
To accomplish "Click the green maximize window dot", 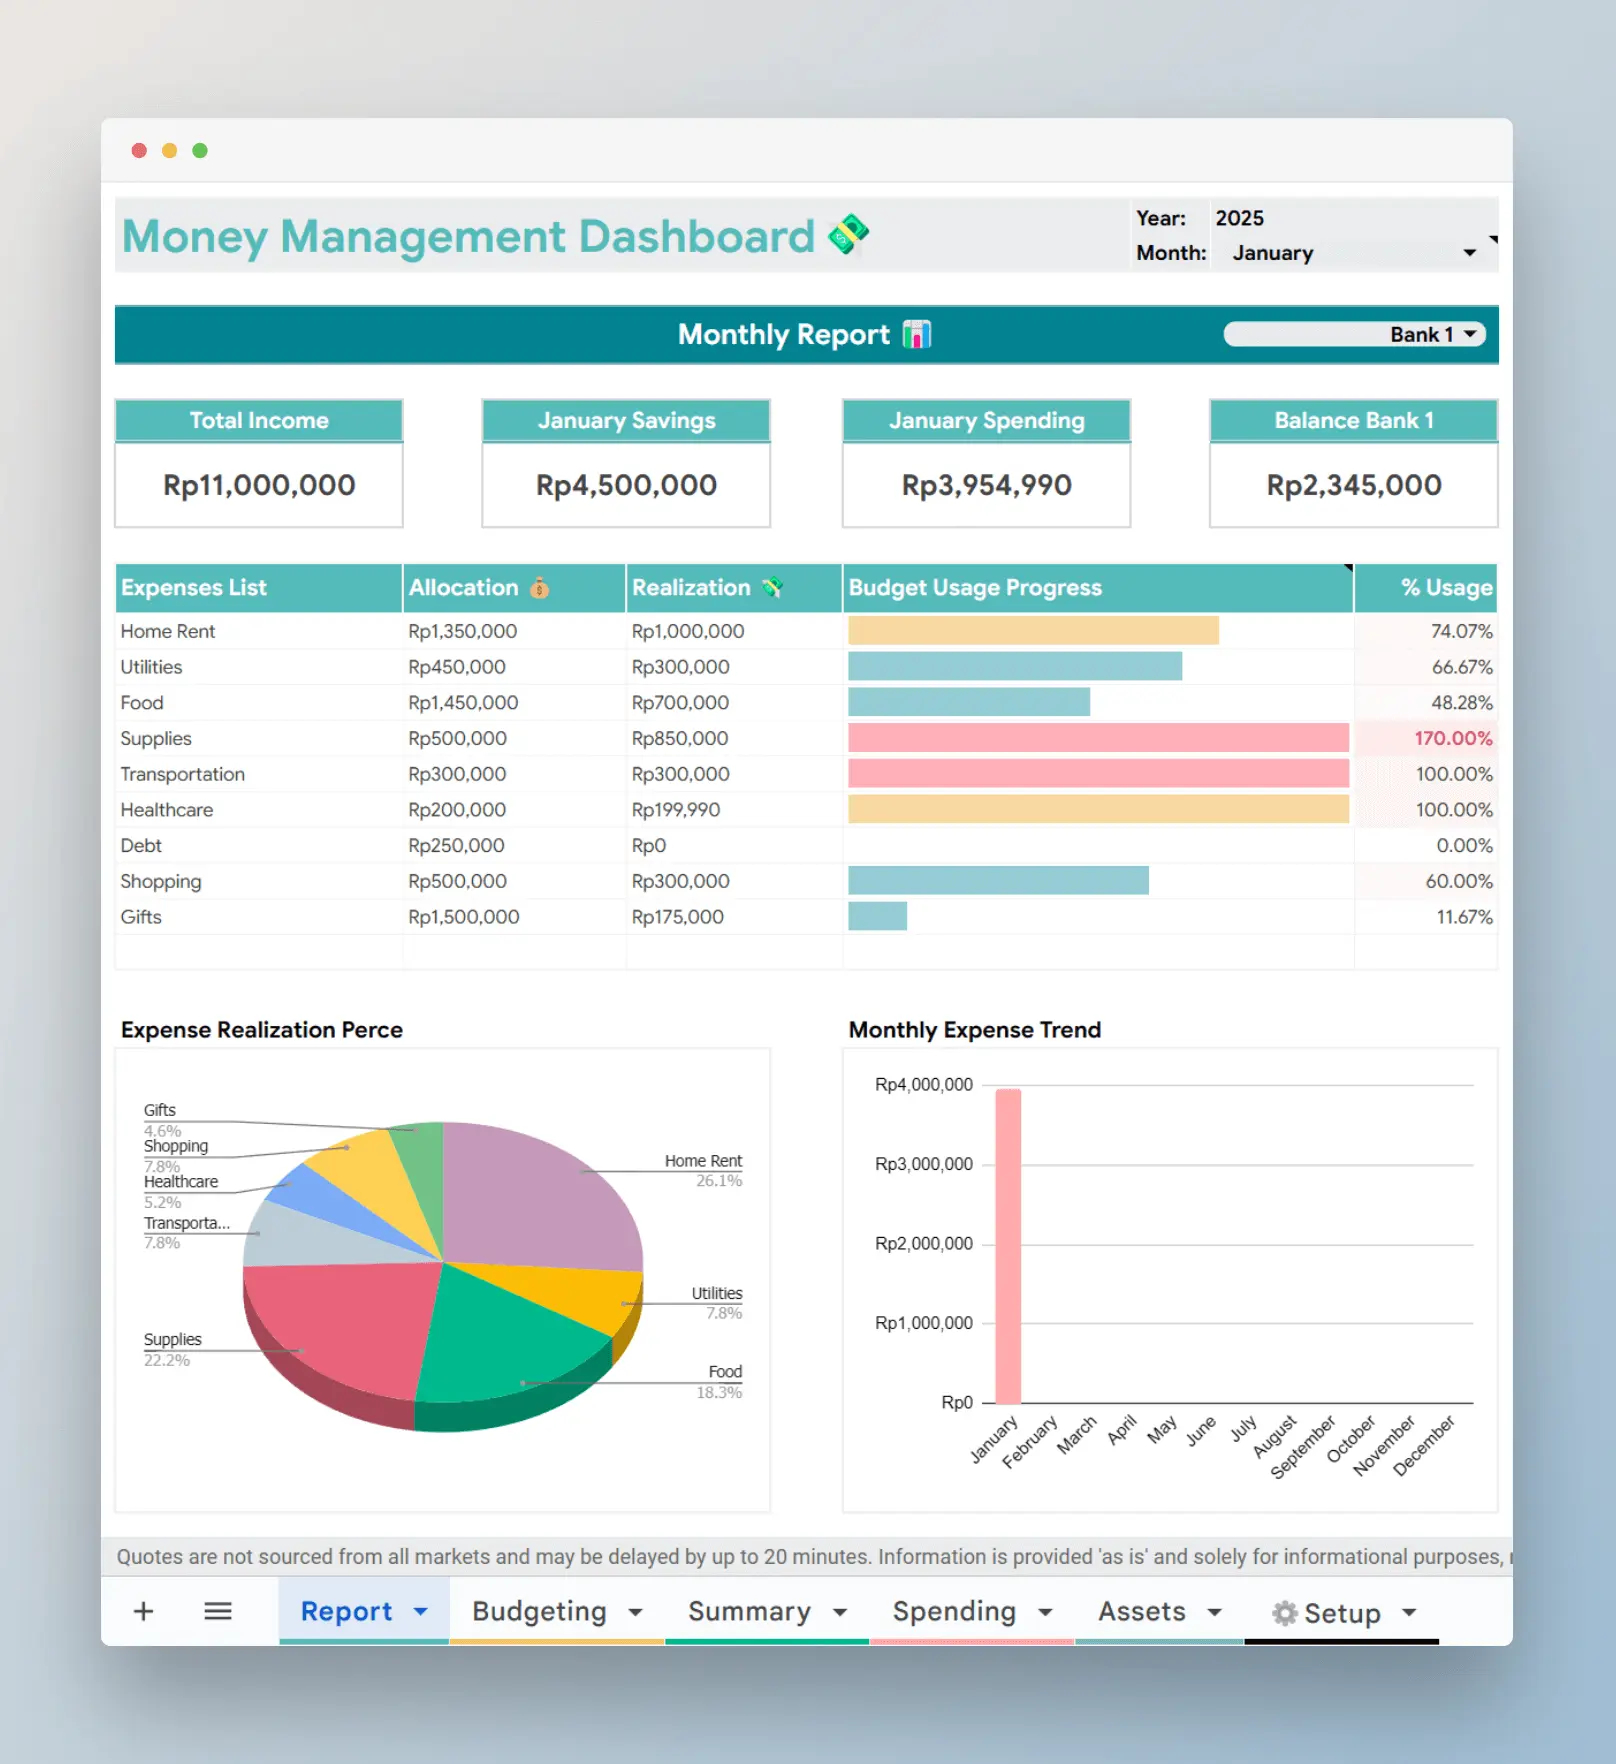I will pyautogui.click(x=200, y=150).
